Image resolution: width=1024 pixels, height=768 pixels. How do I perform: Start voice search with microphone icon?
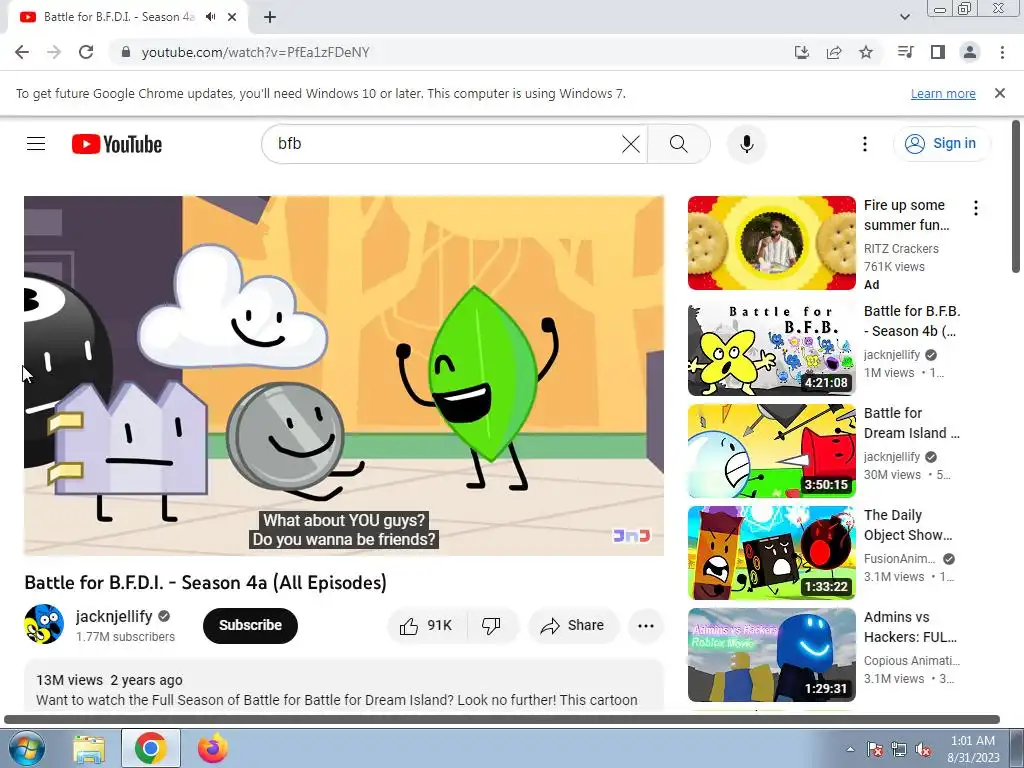[746, 144]
